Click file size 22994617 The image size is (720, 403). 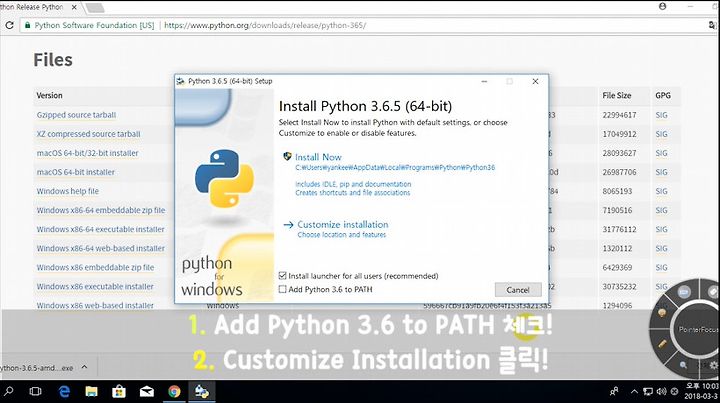[x=619, y=115]
